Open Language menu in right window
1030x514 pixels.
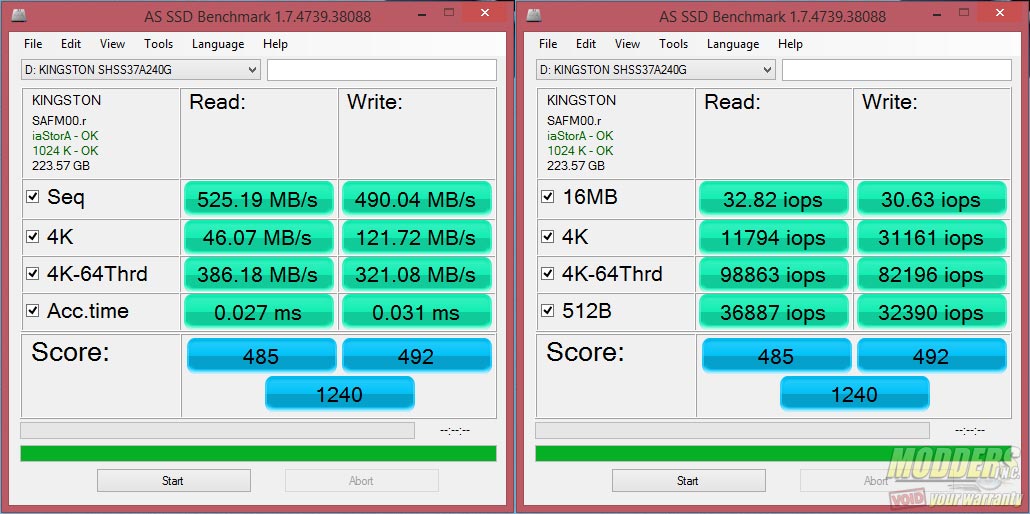[733, 44]
